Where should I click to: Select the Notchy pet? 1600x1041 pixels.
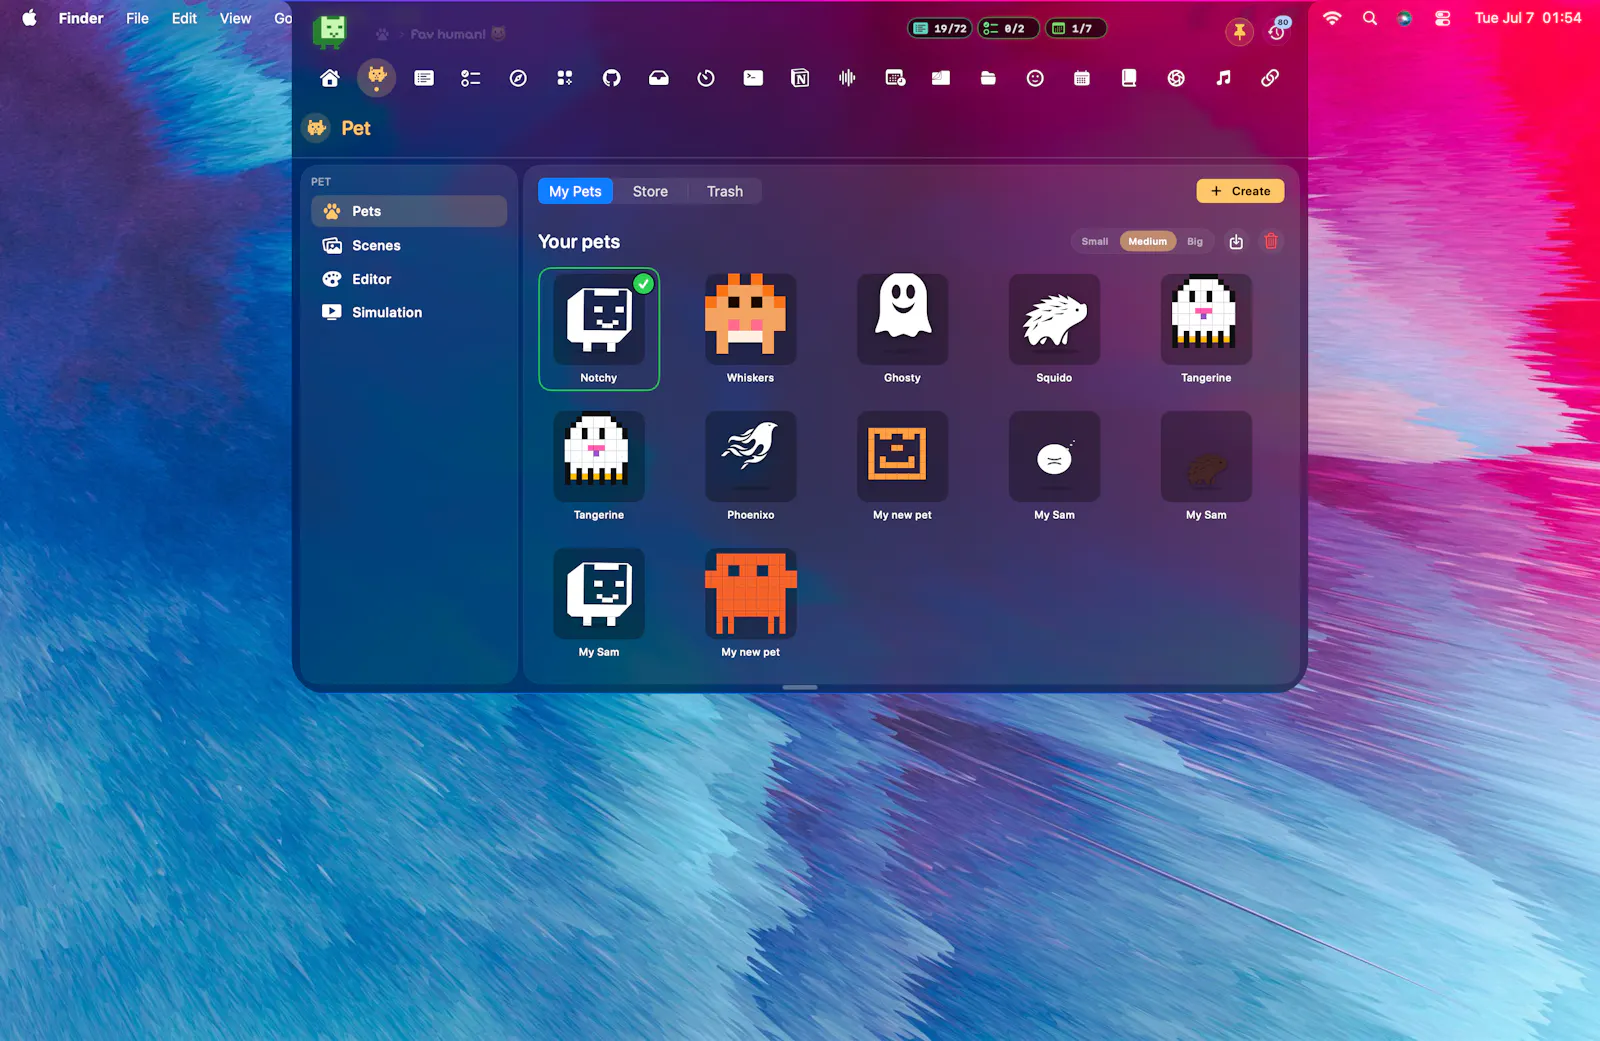pos(599,329)
